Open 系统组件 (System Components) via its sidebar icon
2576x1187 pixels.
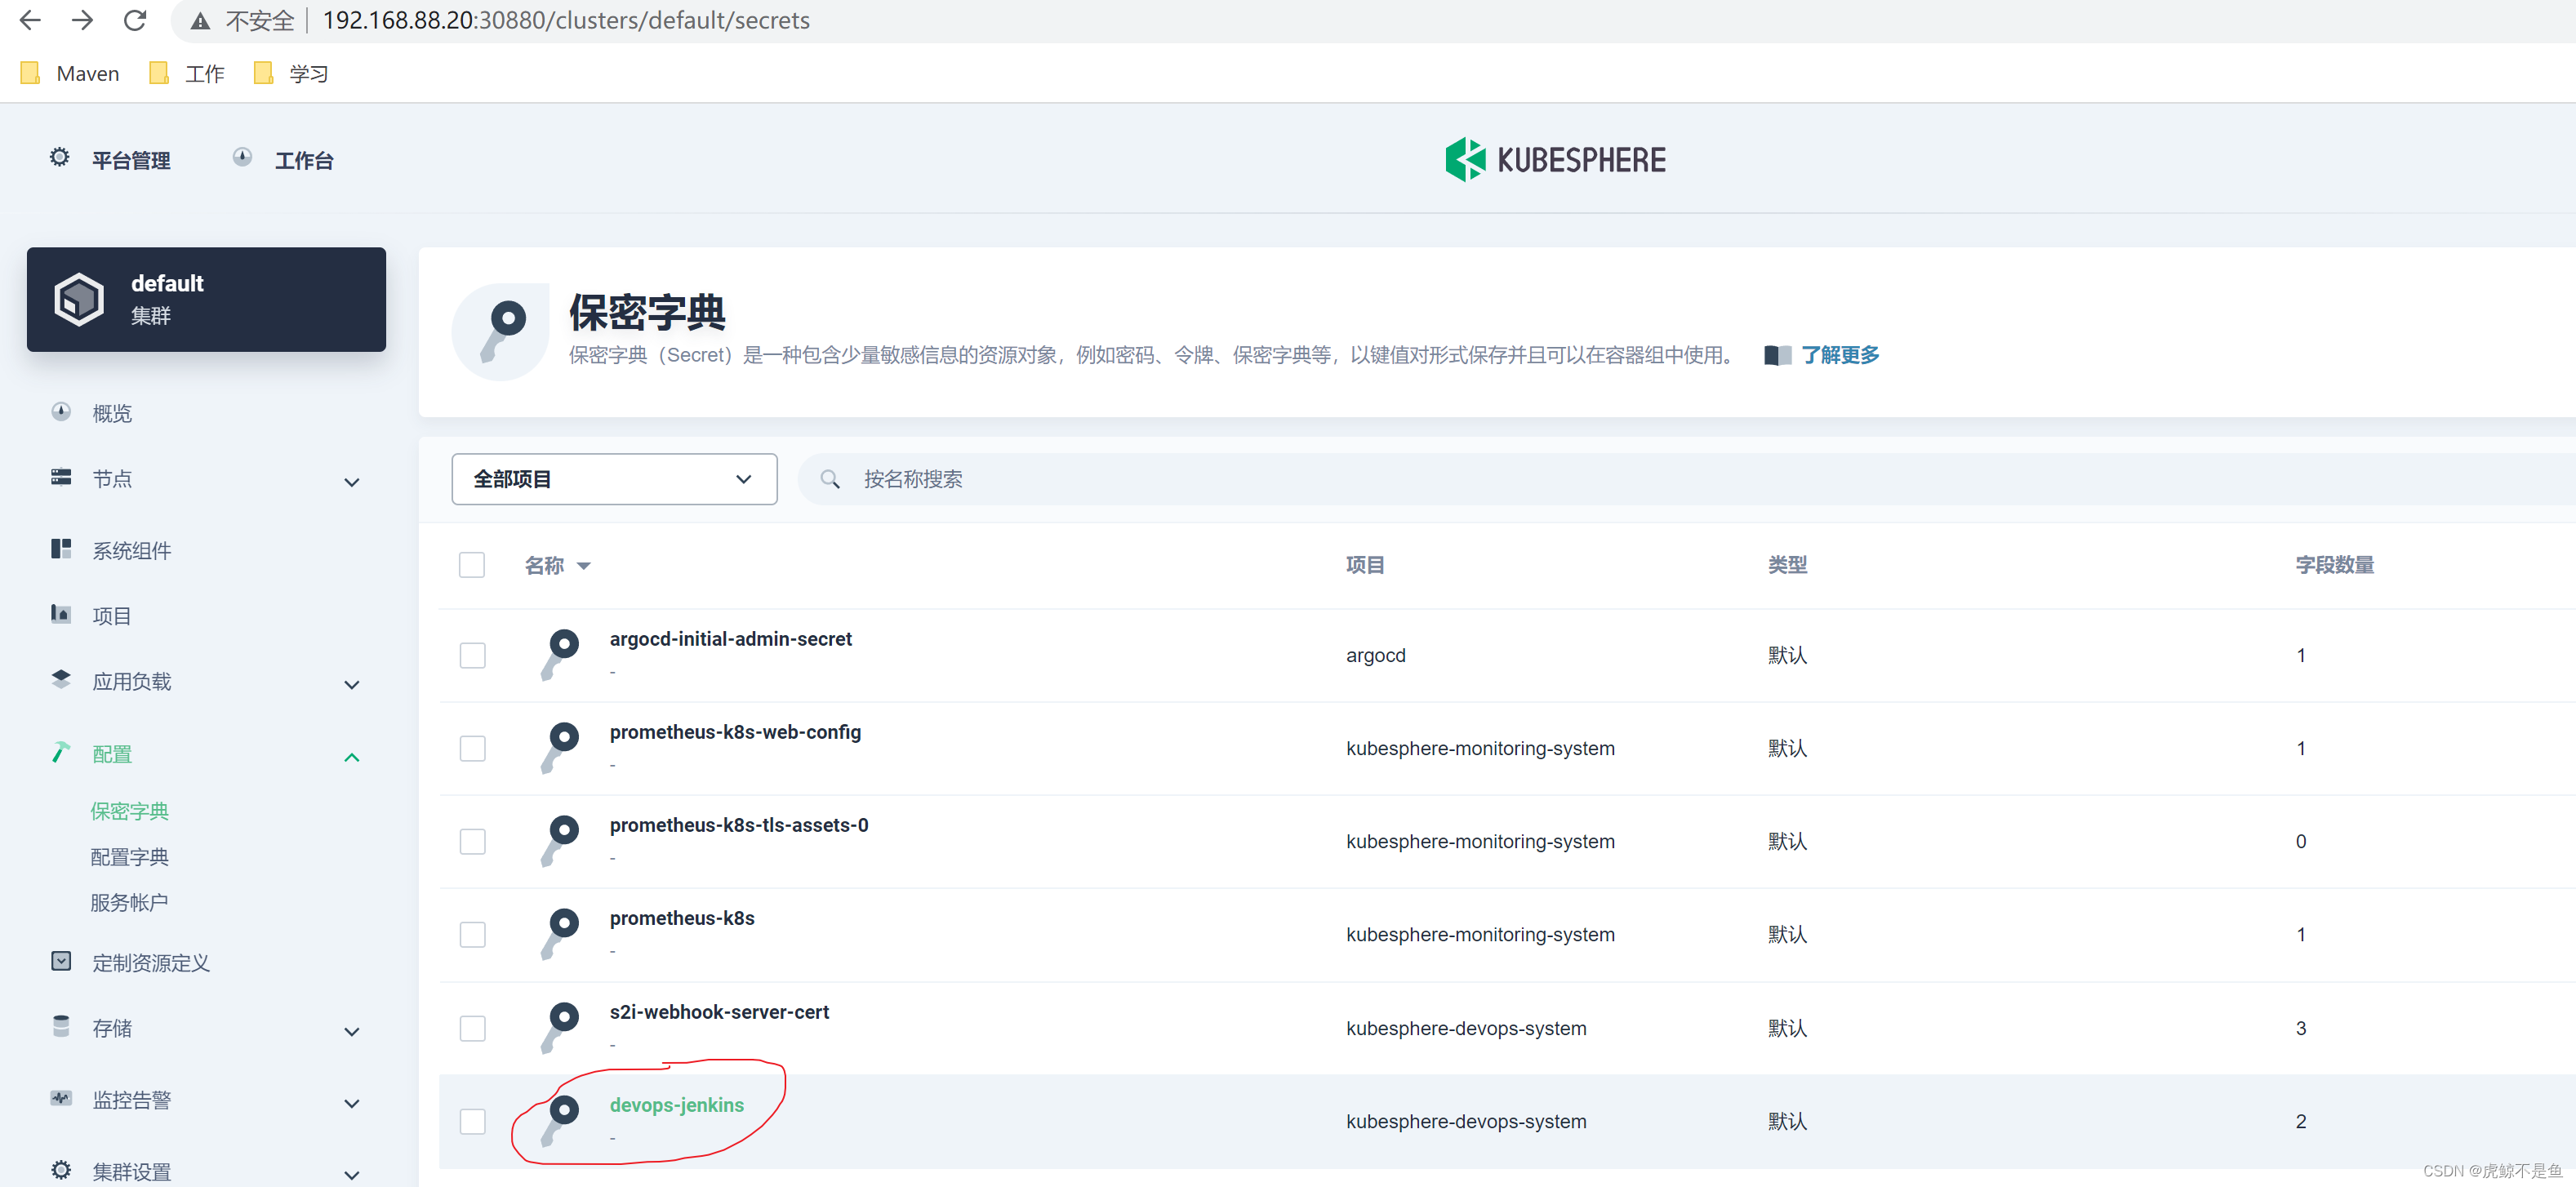point(61,548)
